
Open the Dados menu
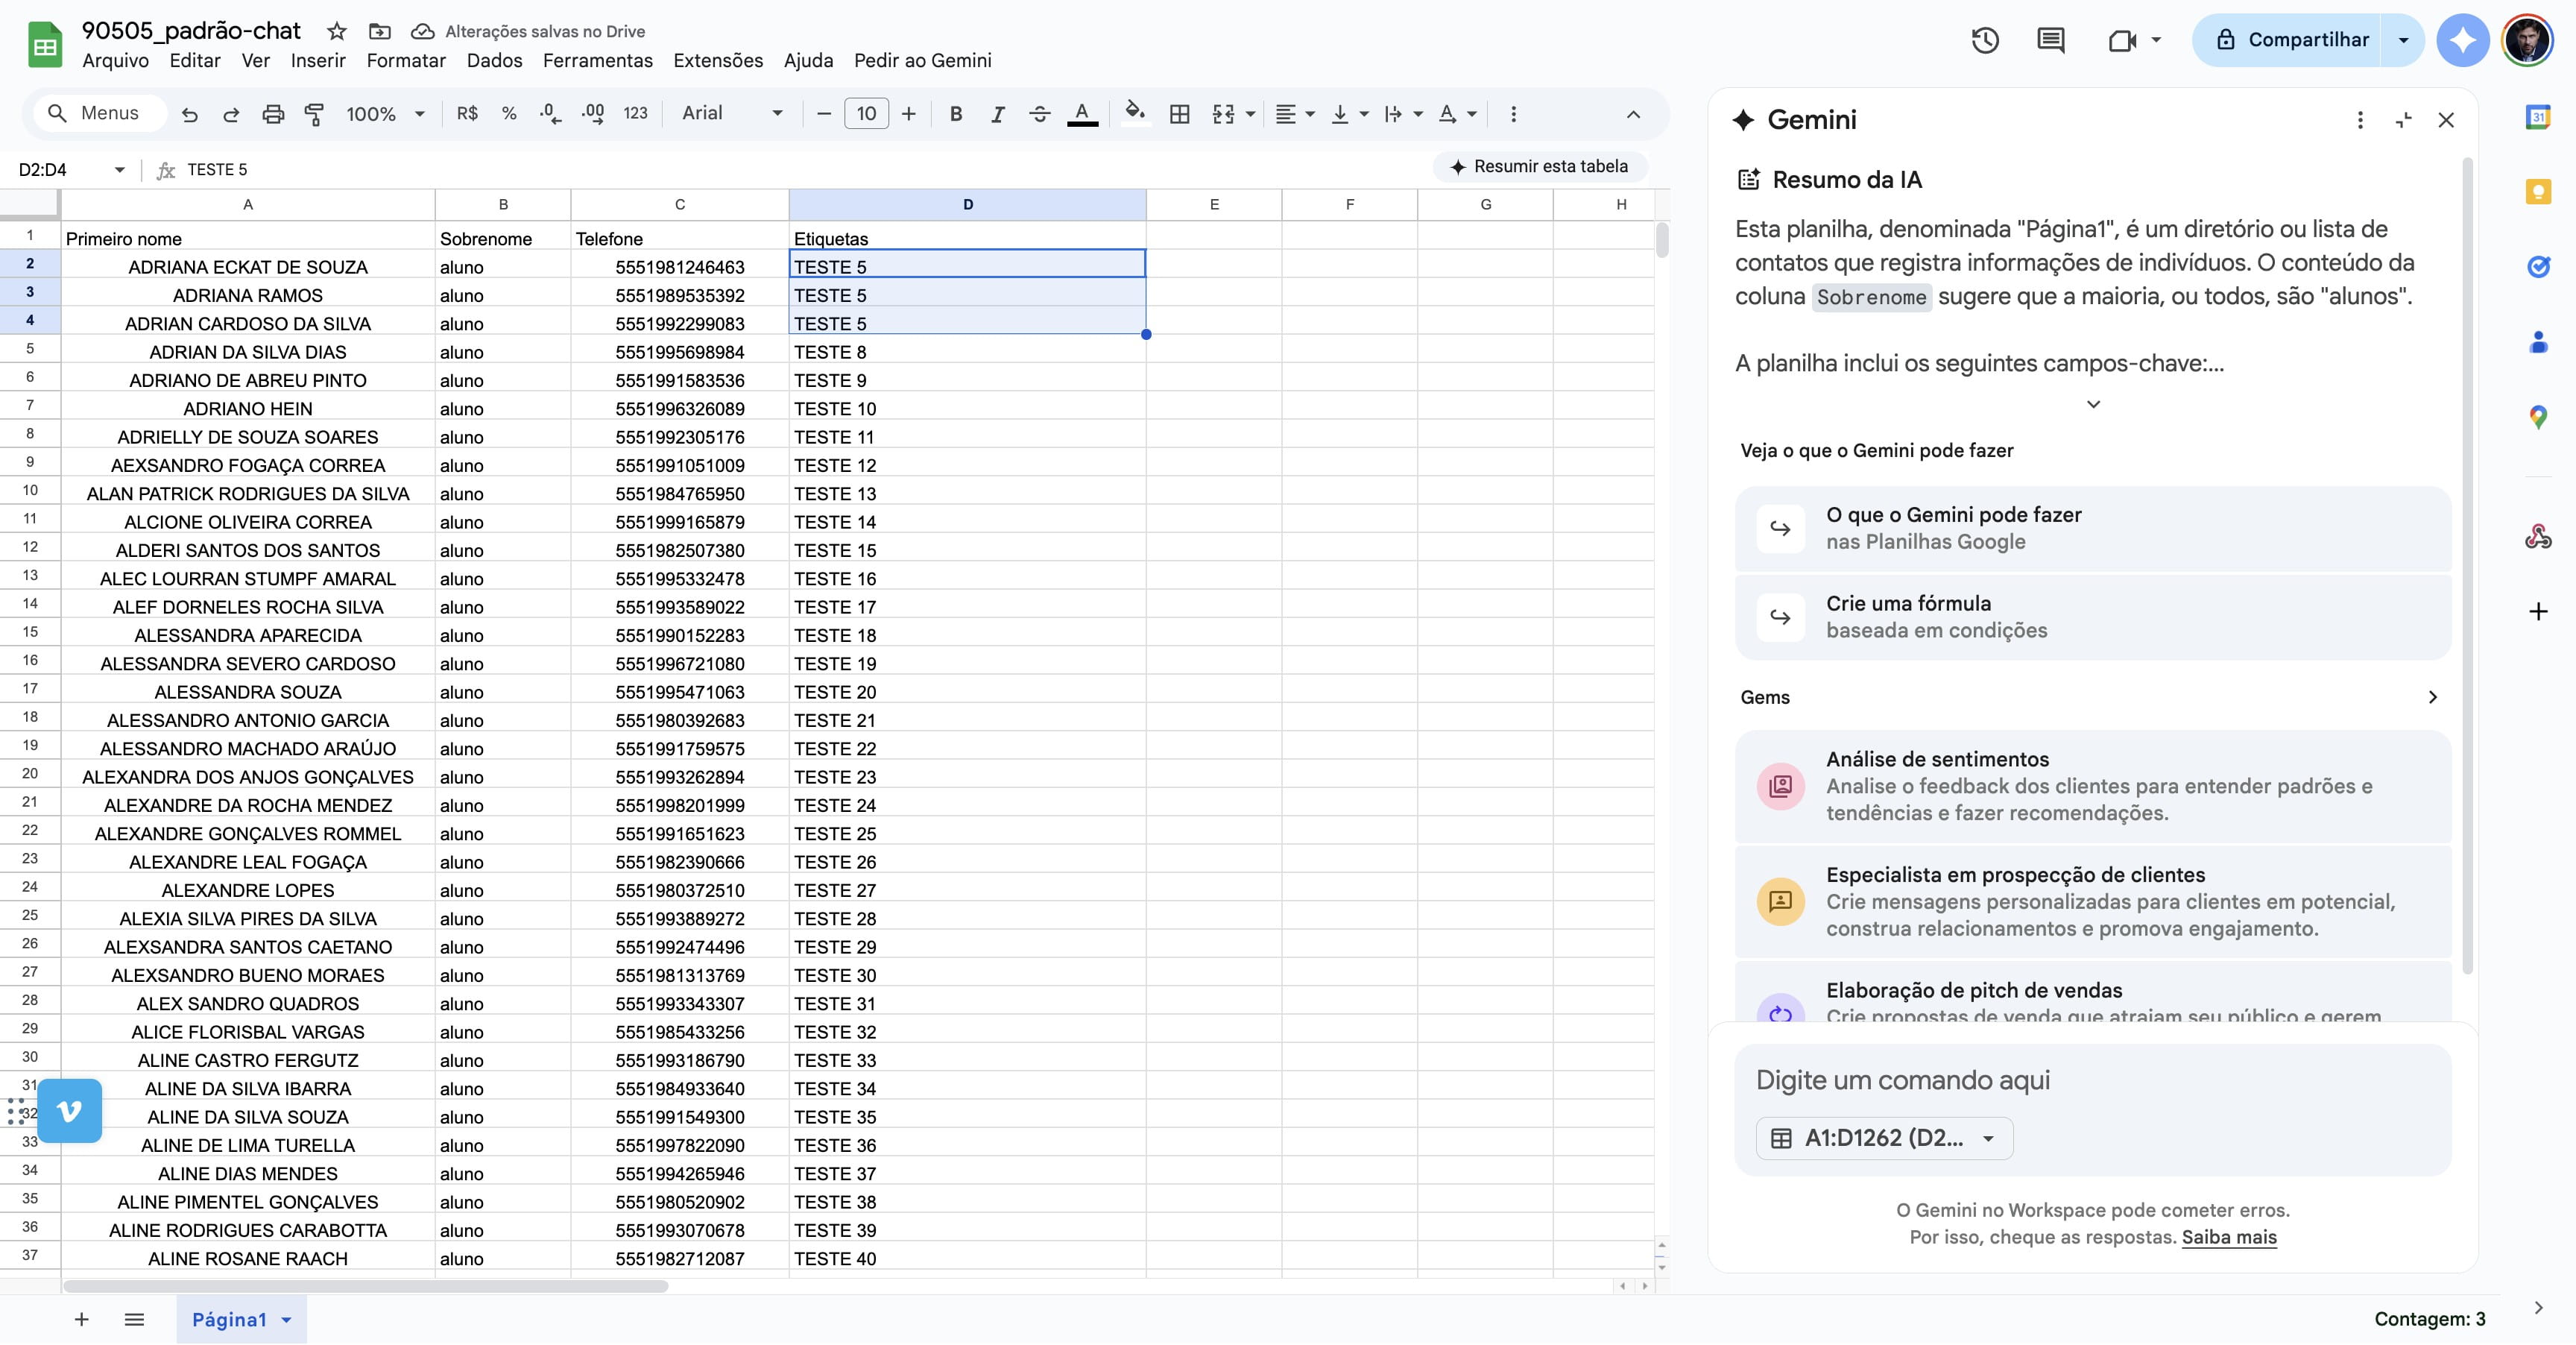(x=494, y=60)
